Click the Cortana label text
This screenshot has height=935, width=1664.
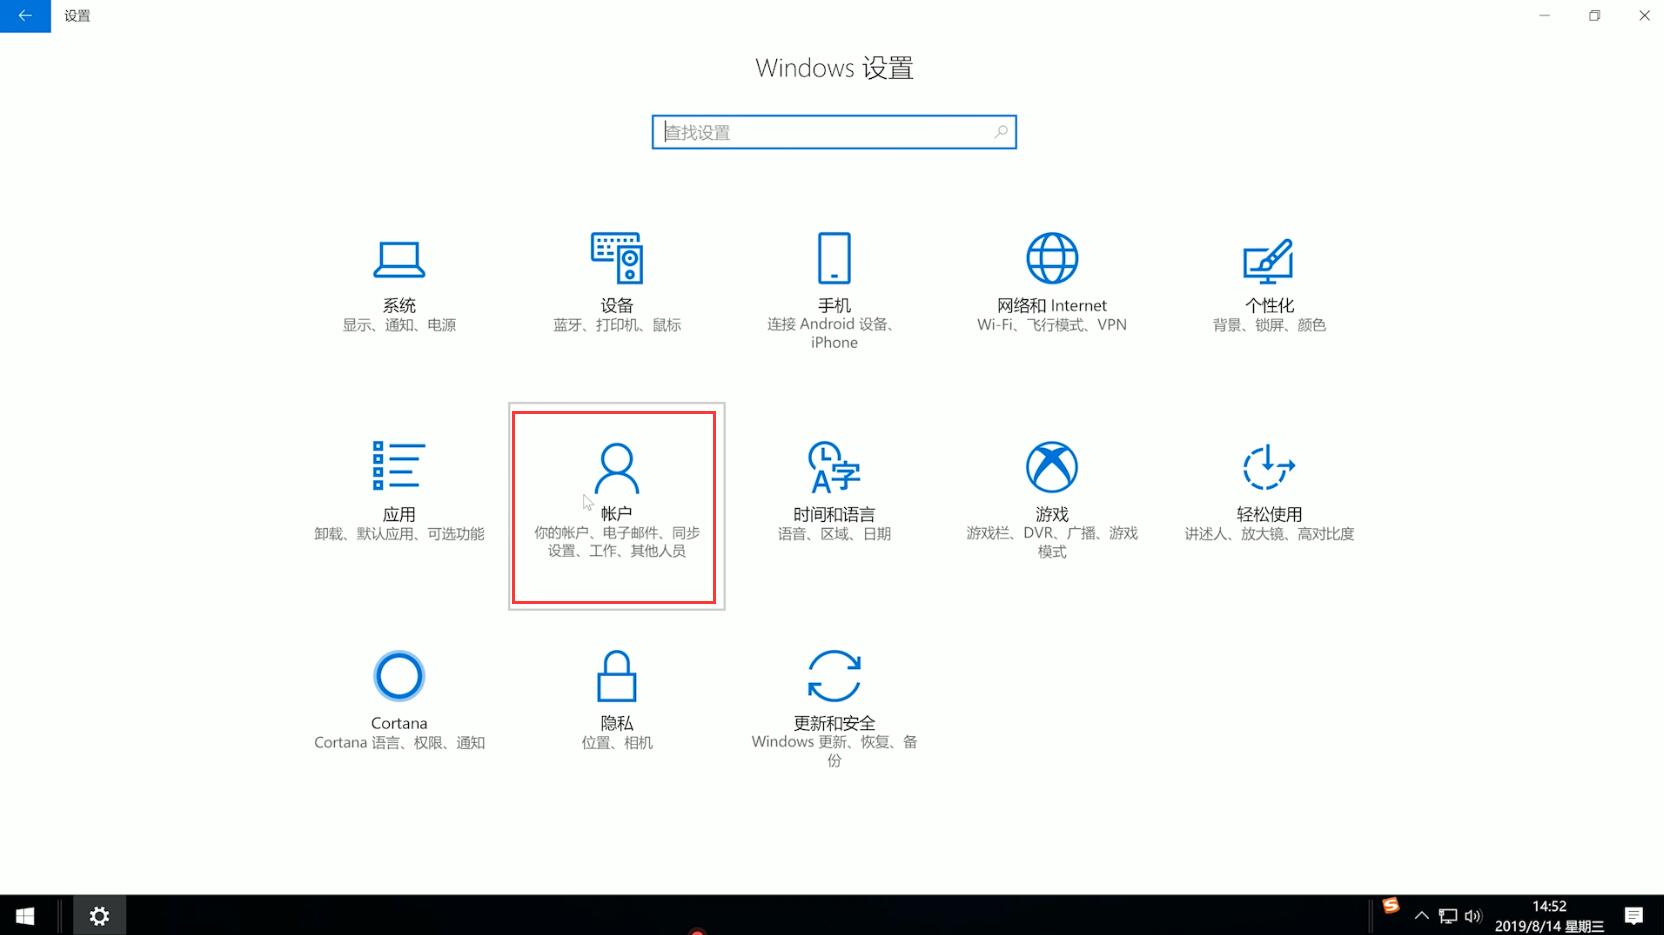point(399,723)
